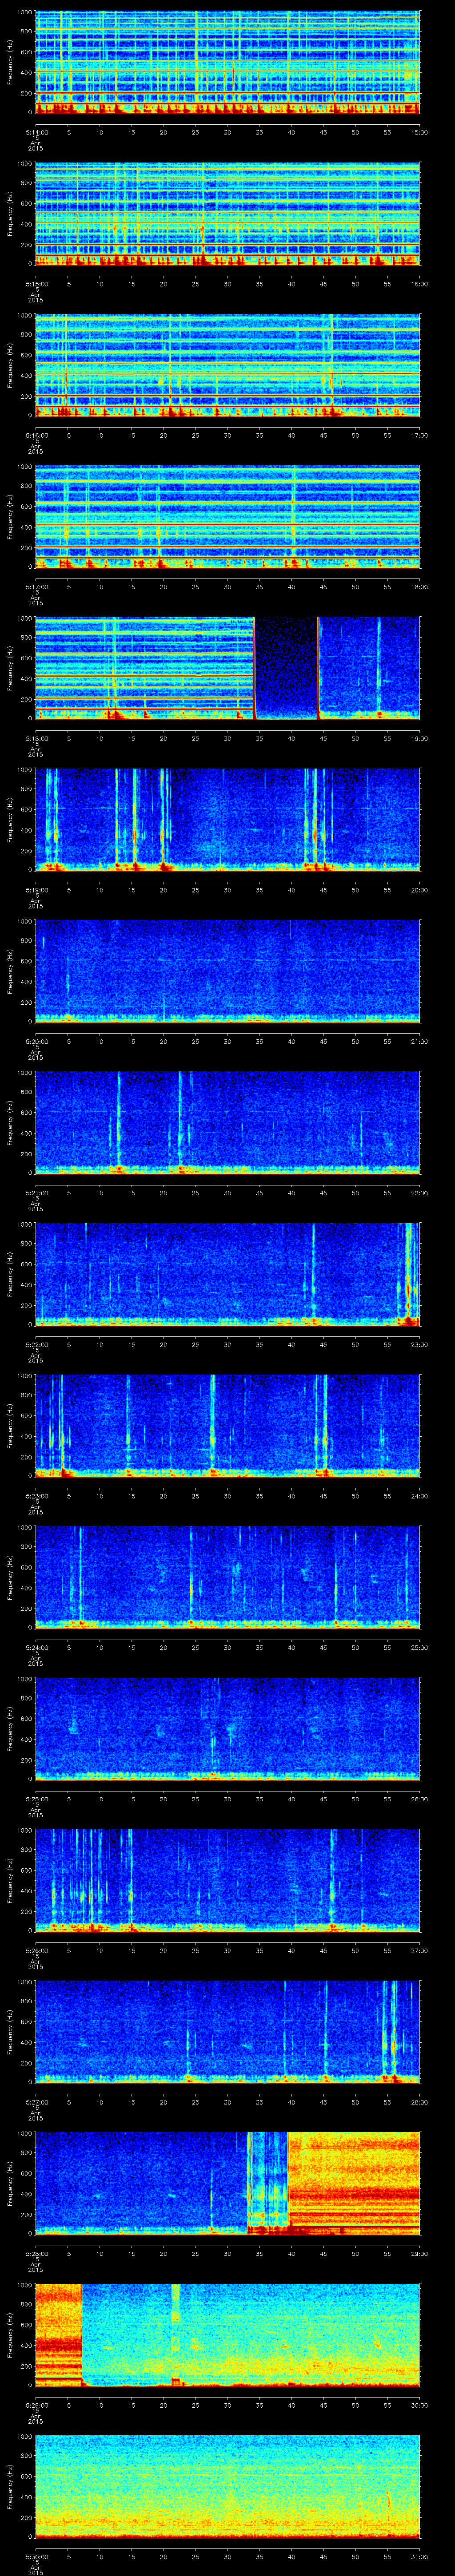Image resolution: width=455 pixels, height=2576 pixels.
Task: Open the 5:25:00 spectrogram panel
Action: pos(227,1728)
